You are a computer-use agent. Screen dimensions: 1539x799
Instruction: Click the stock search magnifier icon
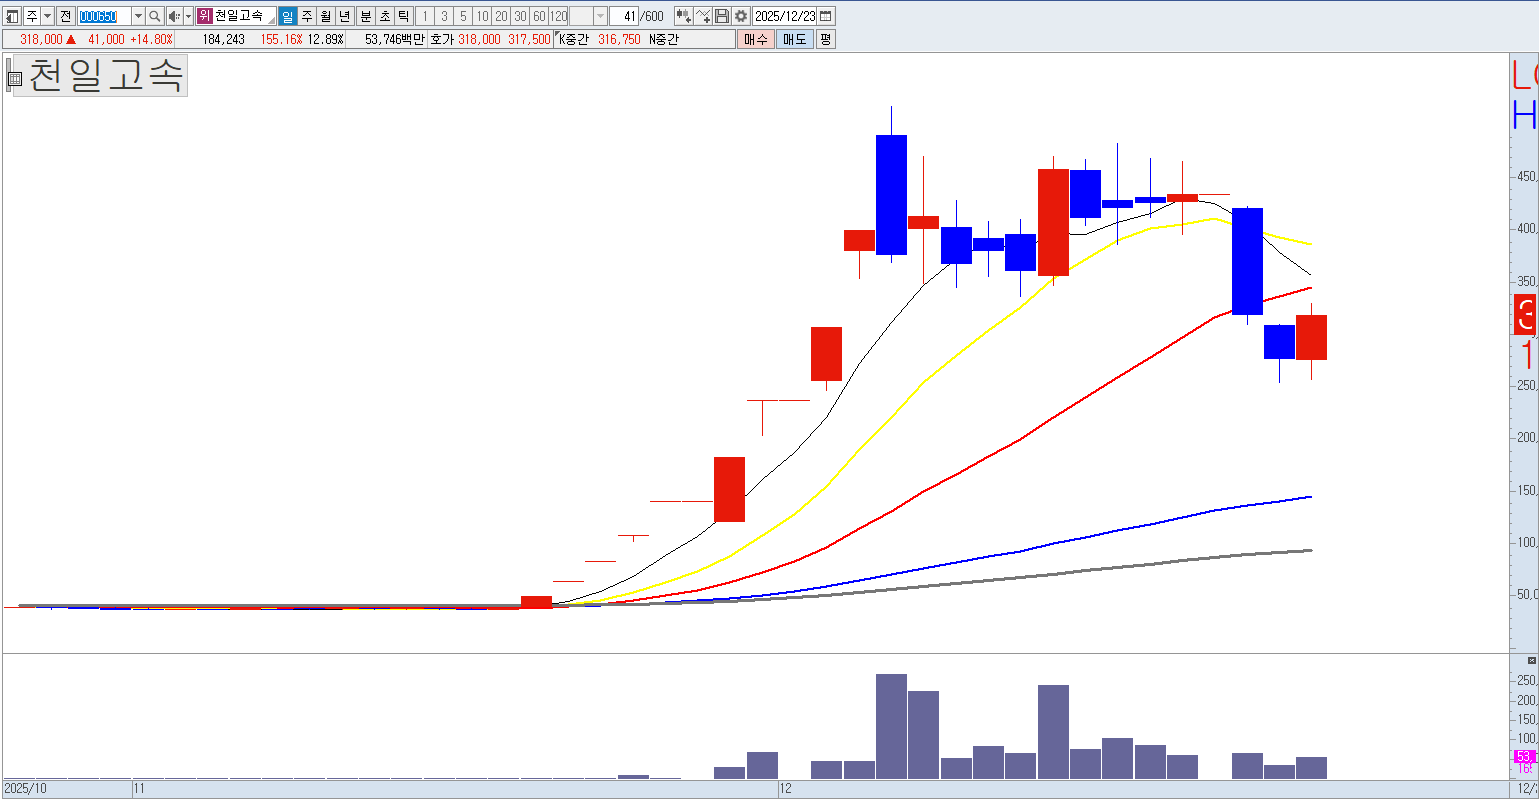(x=155, y=16)
